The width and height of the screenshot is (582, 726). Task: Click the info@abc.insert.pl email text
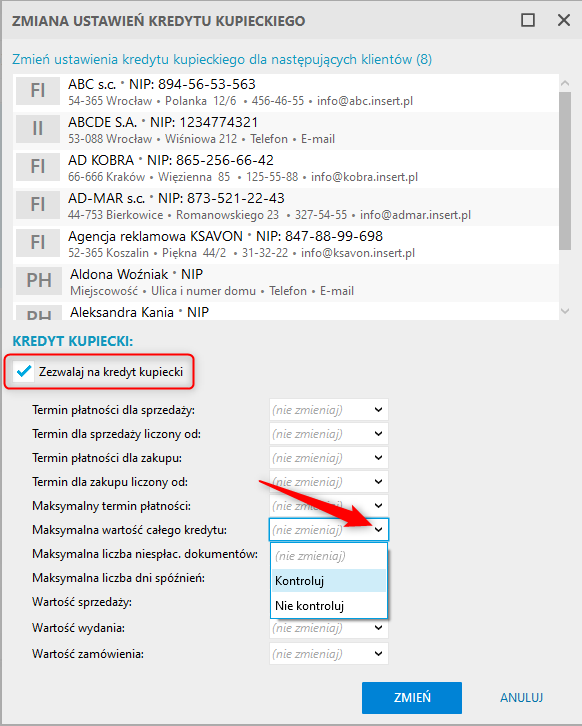pyautogui.click(x=365, y=101)
